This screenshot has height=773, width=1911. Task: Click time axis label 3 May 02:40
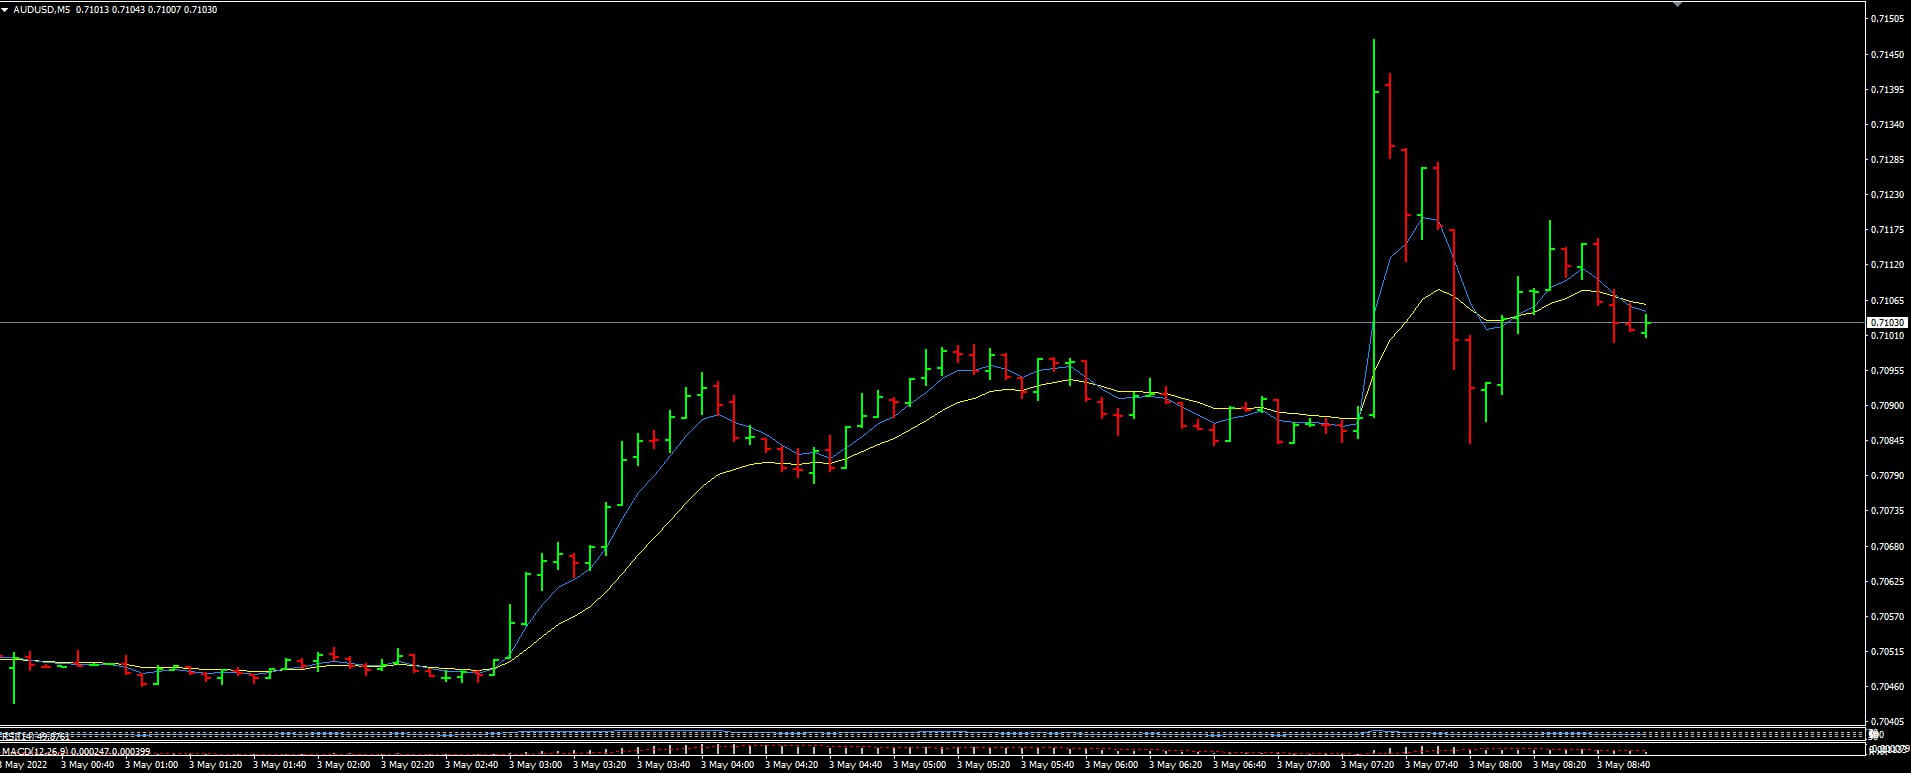click(x=471, y=765)
